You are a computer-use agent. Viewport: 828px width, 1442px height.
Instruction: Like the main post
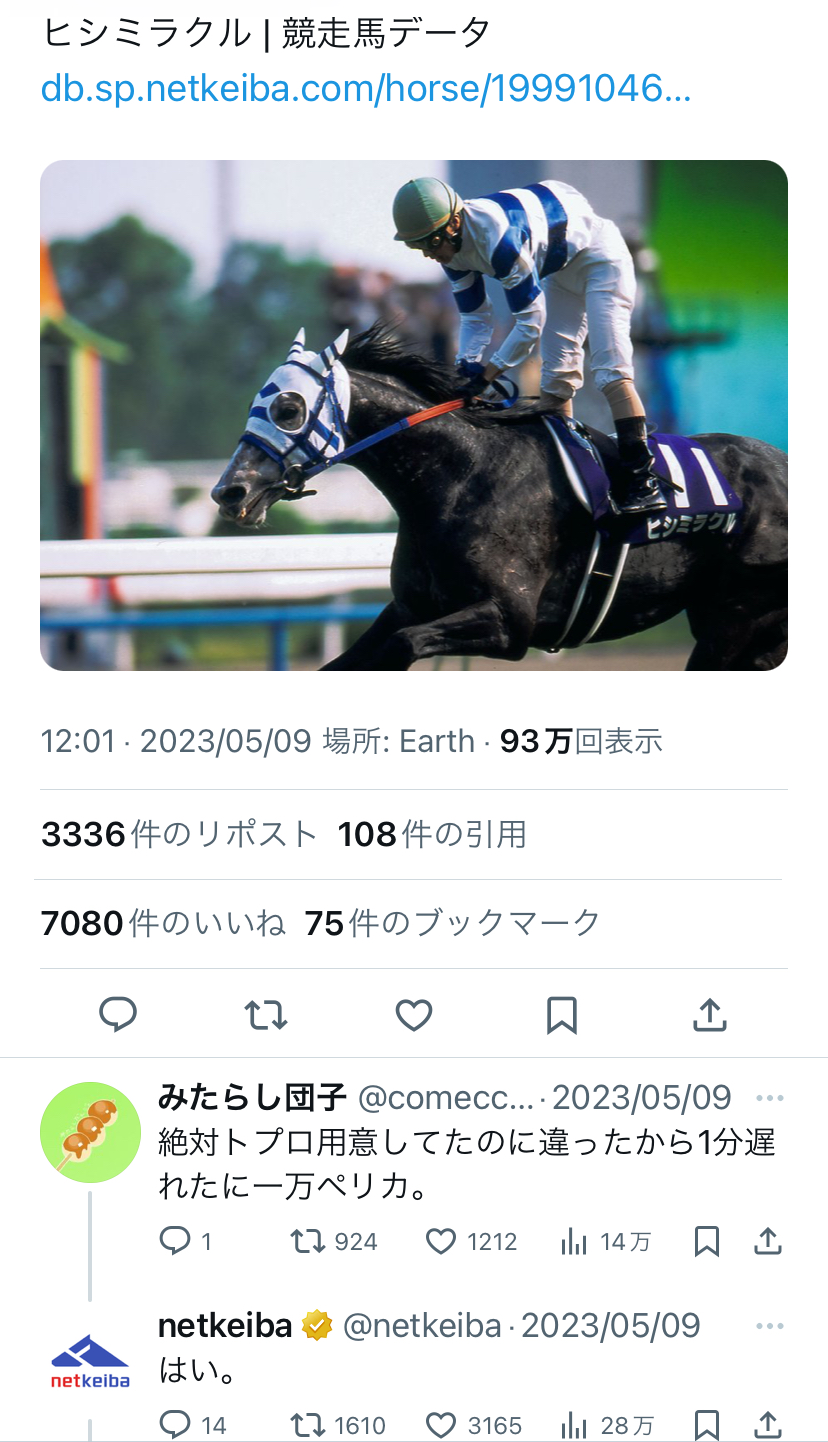pos(414,1015)
